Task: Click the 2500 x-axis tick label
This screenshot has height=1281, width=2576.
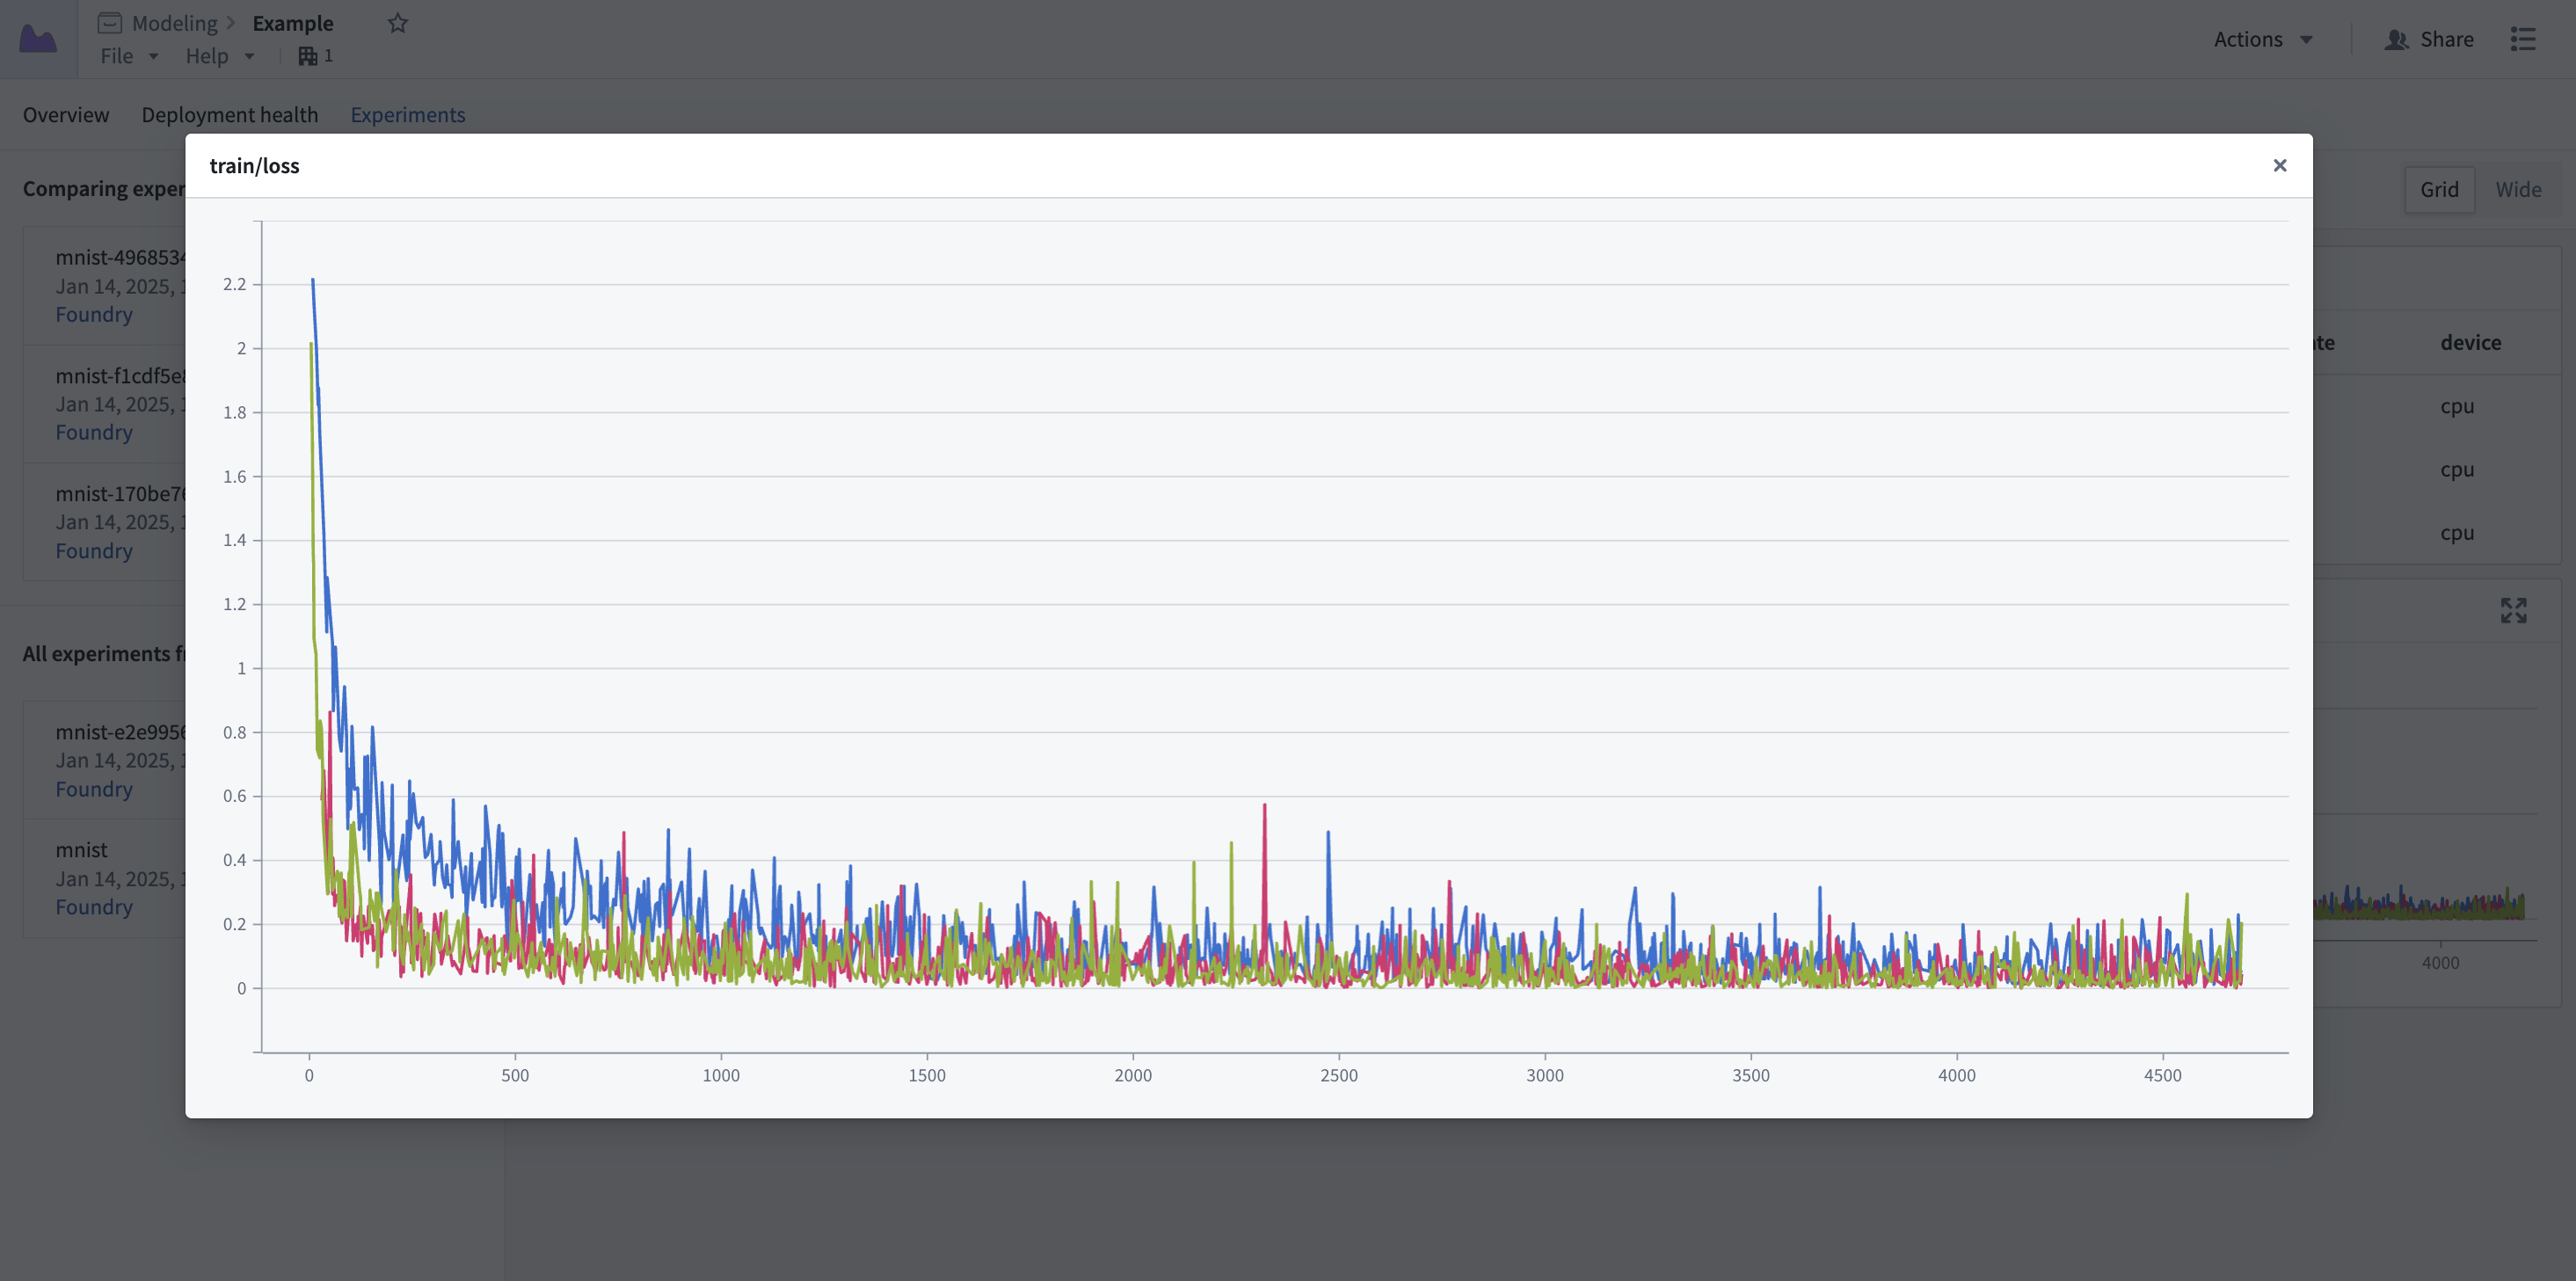Action: pos(1338,1075)
